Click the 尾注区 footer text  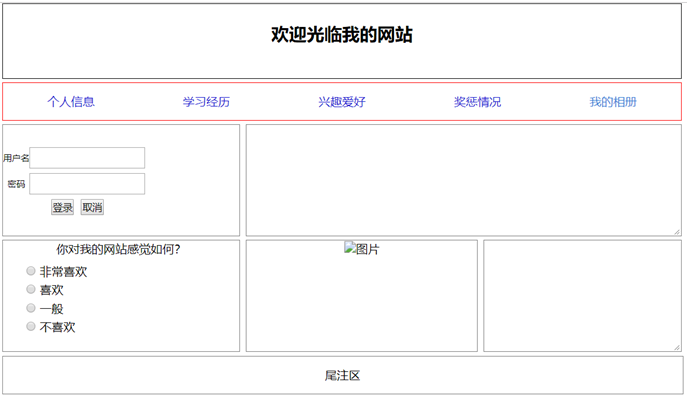(342, 375)
